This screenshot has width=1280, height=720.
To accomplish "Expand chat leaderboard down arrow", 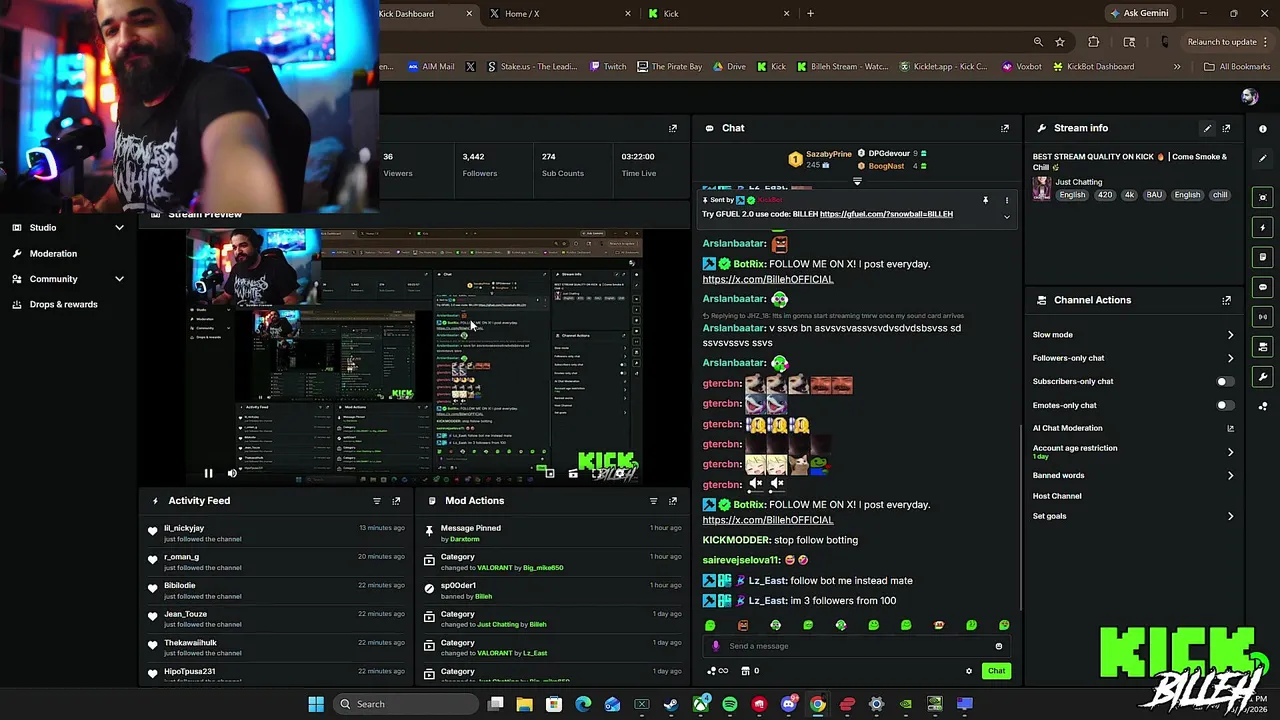I will tap(857, 182).
